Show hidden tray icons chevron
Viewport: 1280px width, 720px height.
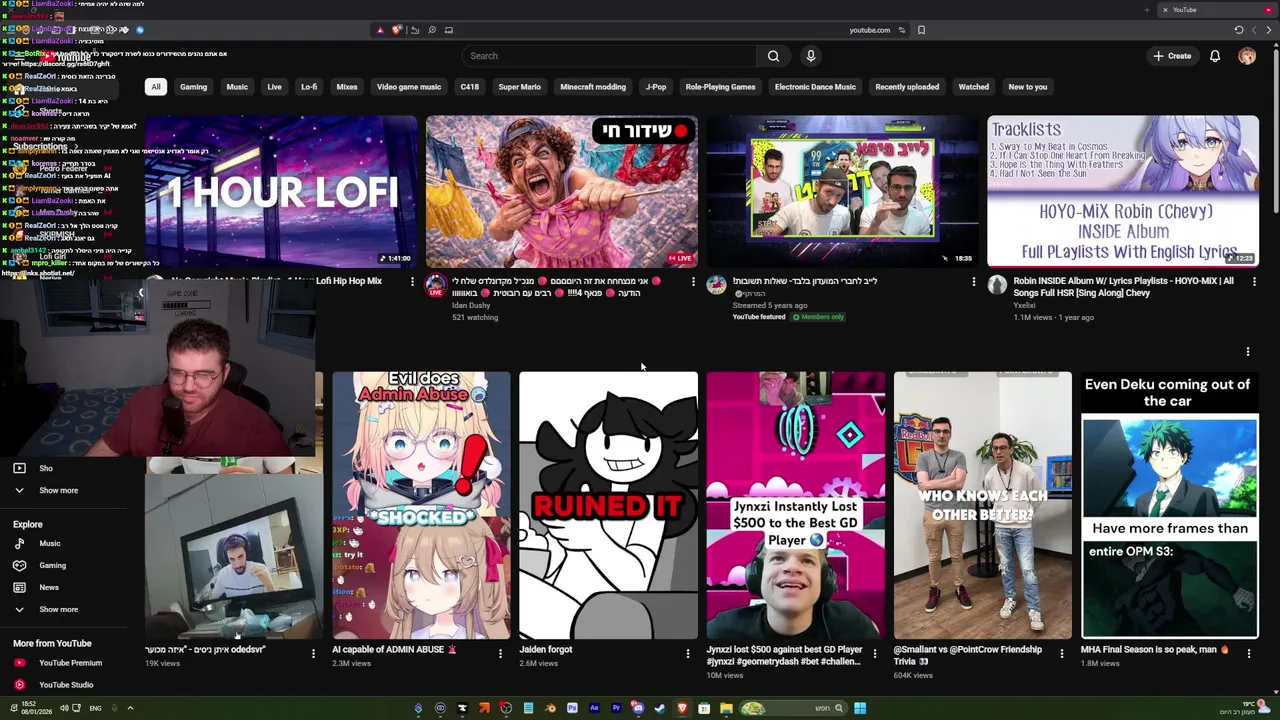coord(130,708)
